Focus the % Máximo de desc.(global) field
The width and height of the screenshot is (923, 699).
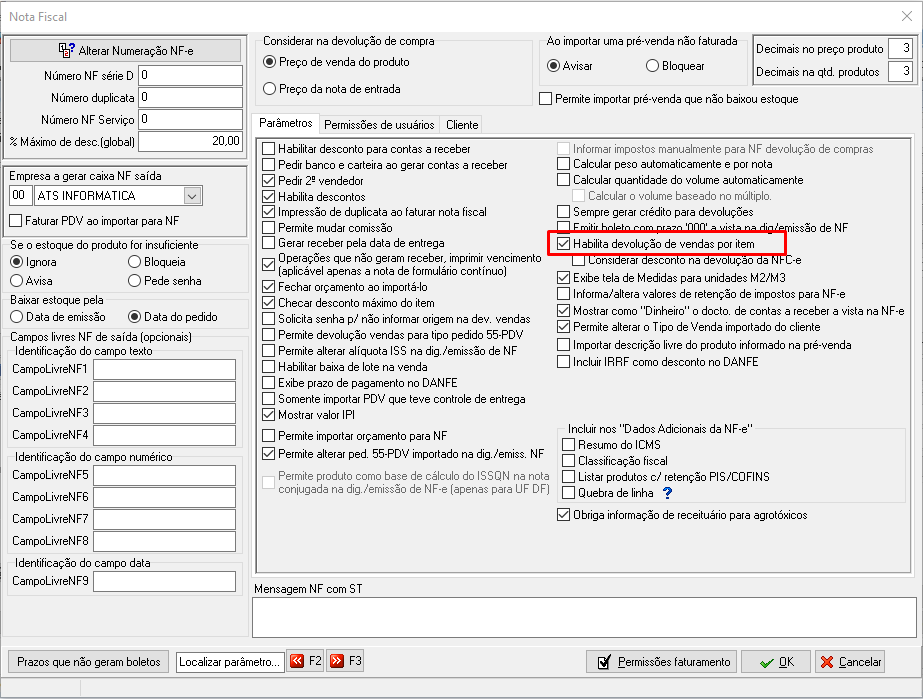click(191, 141)
